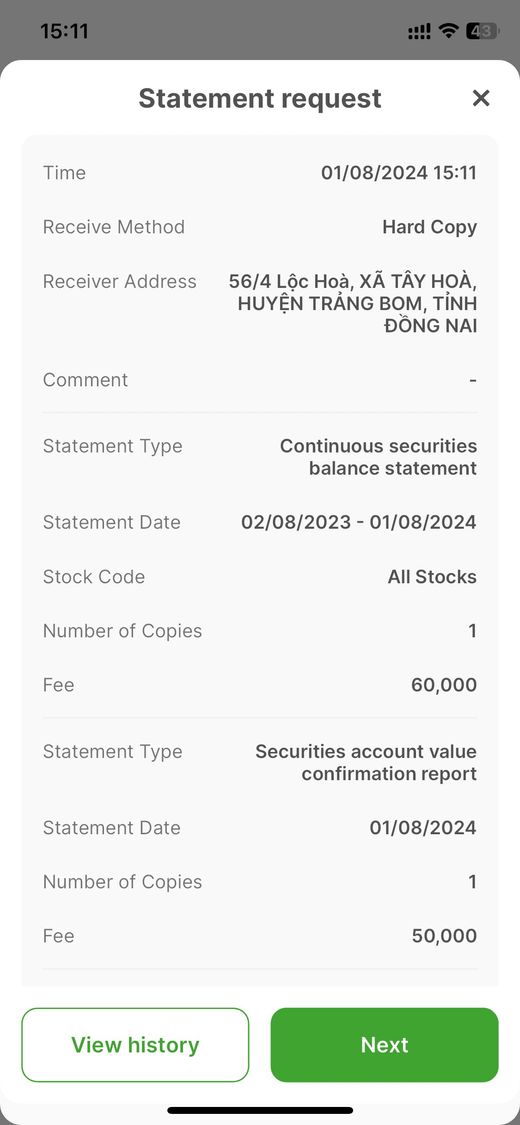Proceed with the Next button

pyautogui.click(x=384, y=1045)
